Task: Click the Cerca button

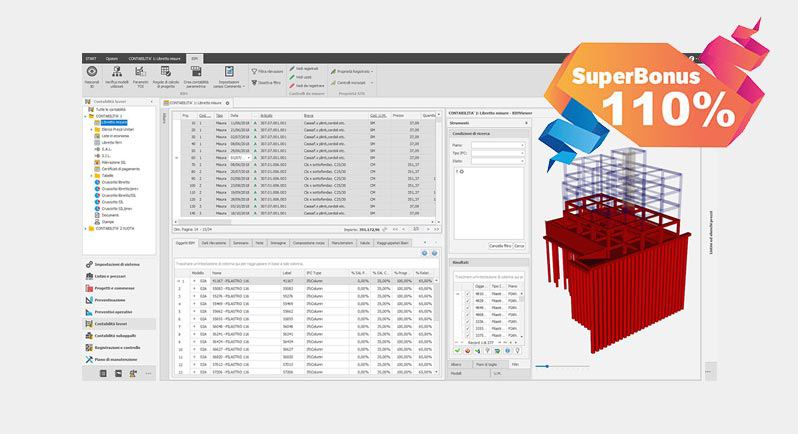Action: tap(519, 246)
